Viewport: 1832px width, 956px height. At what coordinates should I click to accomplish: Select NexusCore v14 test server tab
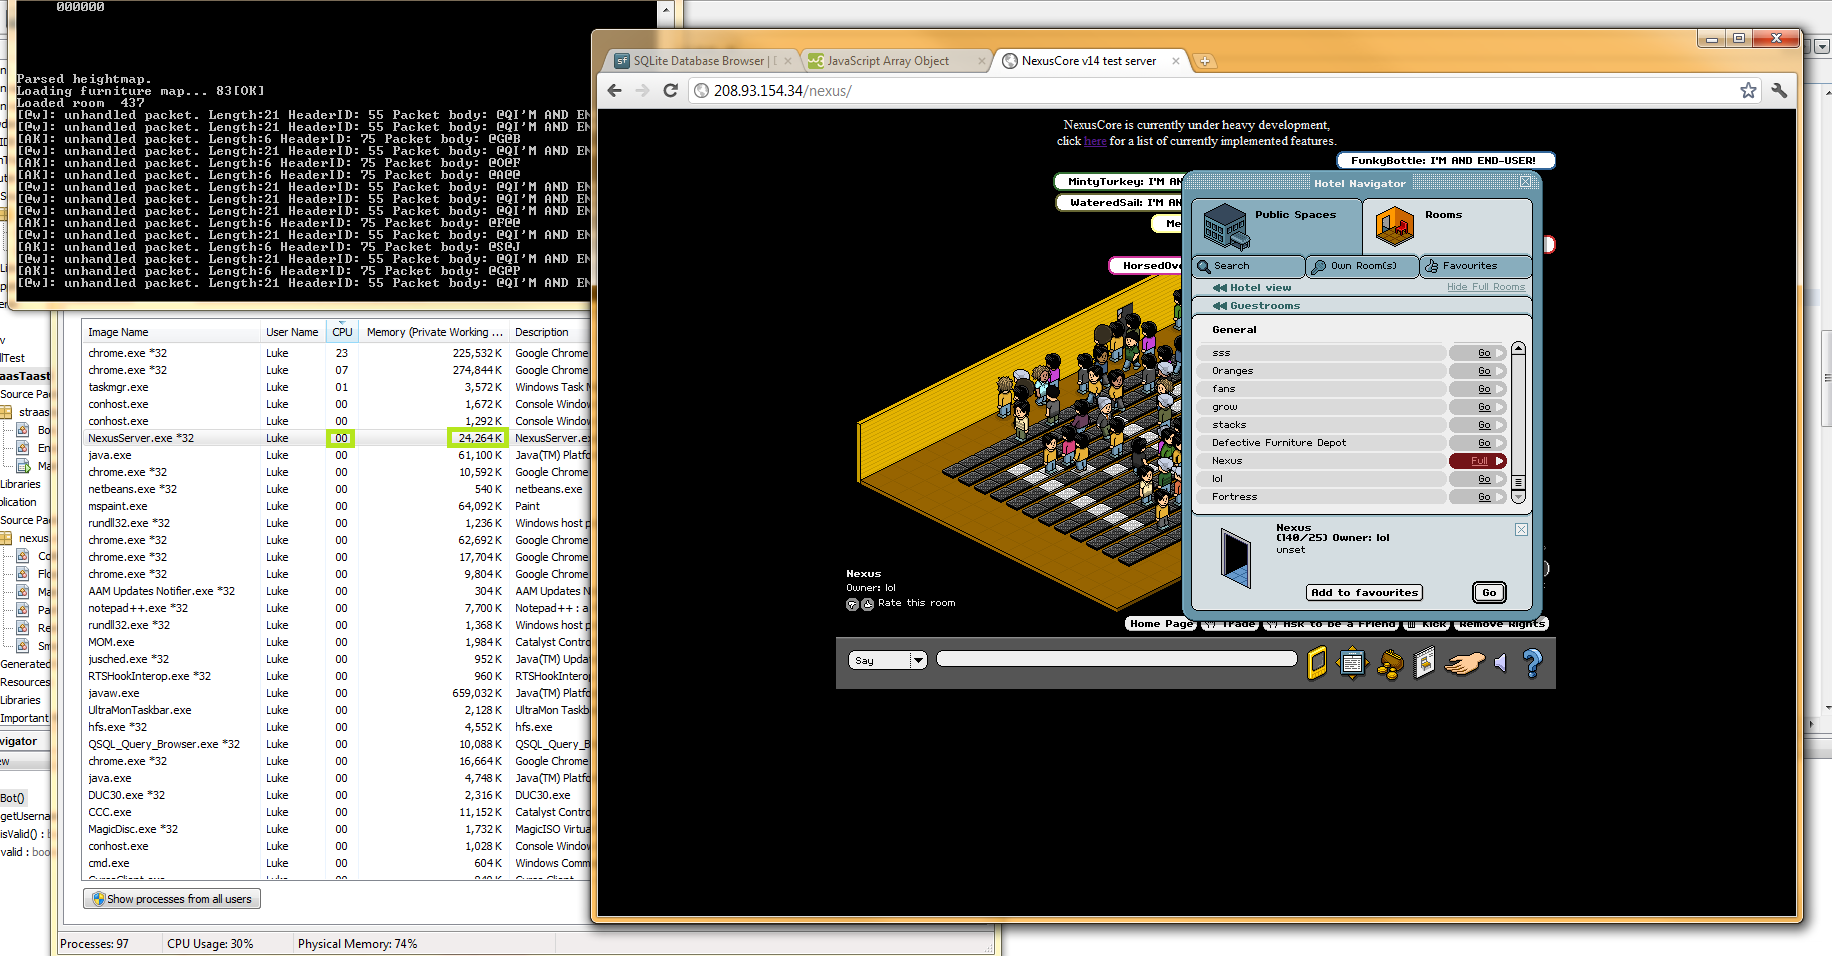point(1092,61)
